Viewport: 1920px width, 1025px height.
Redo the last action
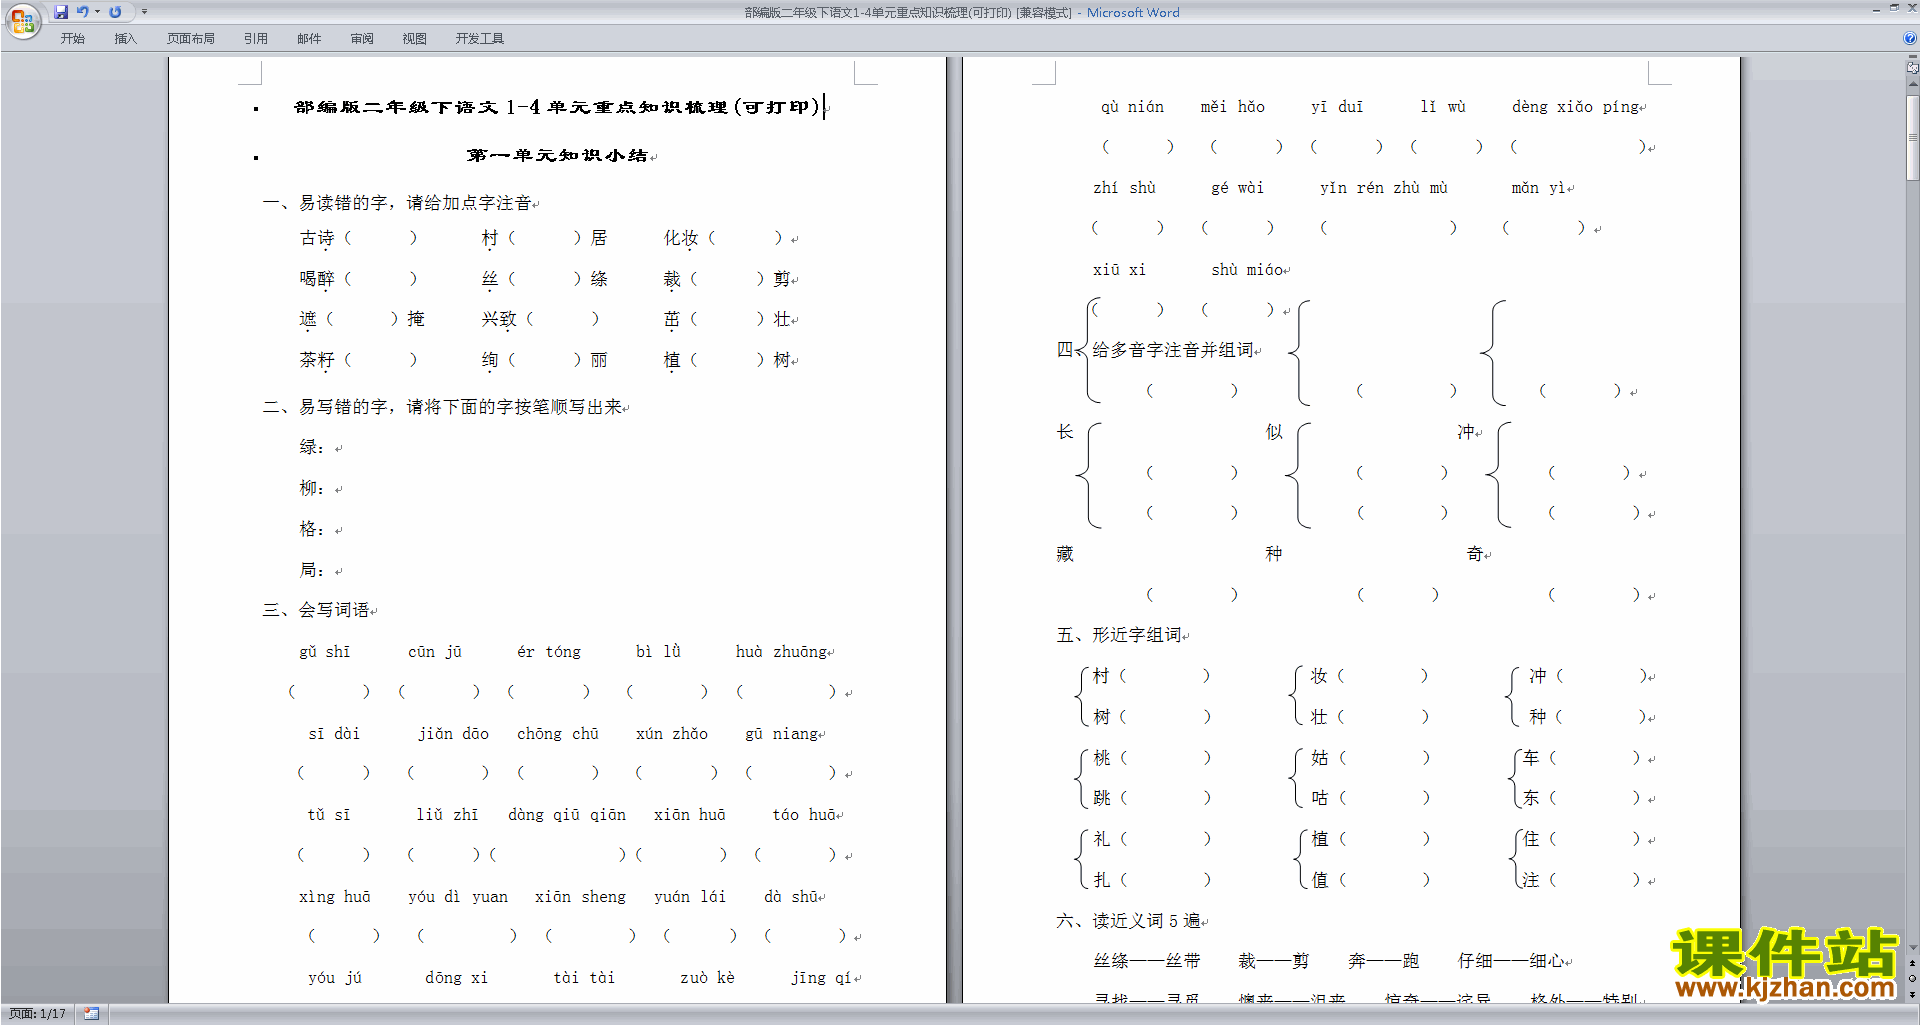pyautogui.click(x=115, y=12)
